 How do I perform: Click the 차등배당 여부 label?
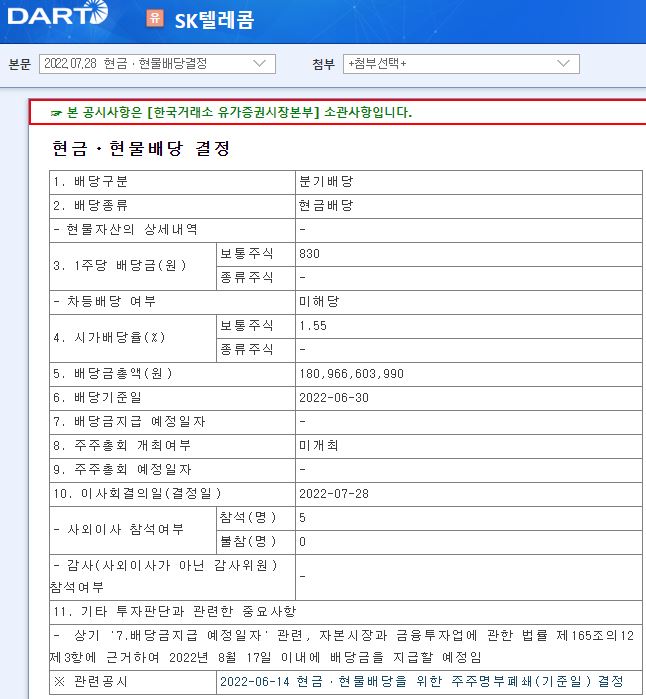coord(104,302)
